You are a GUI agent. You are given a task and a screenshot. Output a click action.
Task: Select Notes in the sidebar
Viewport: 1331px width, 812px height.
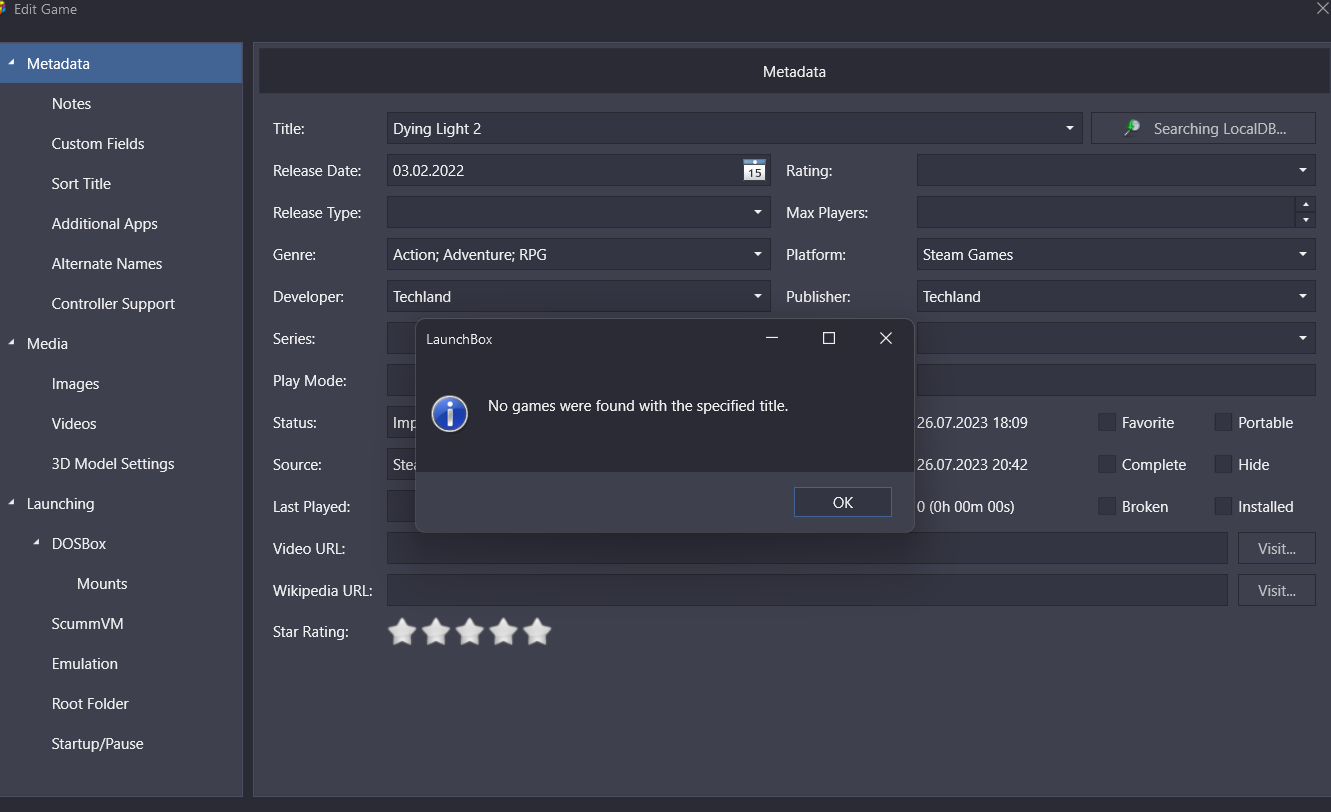click(x=71, y=103)
